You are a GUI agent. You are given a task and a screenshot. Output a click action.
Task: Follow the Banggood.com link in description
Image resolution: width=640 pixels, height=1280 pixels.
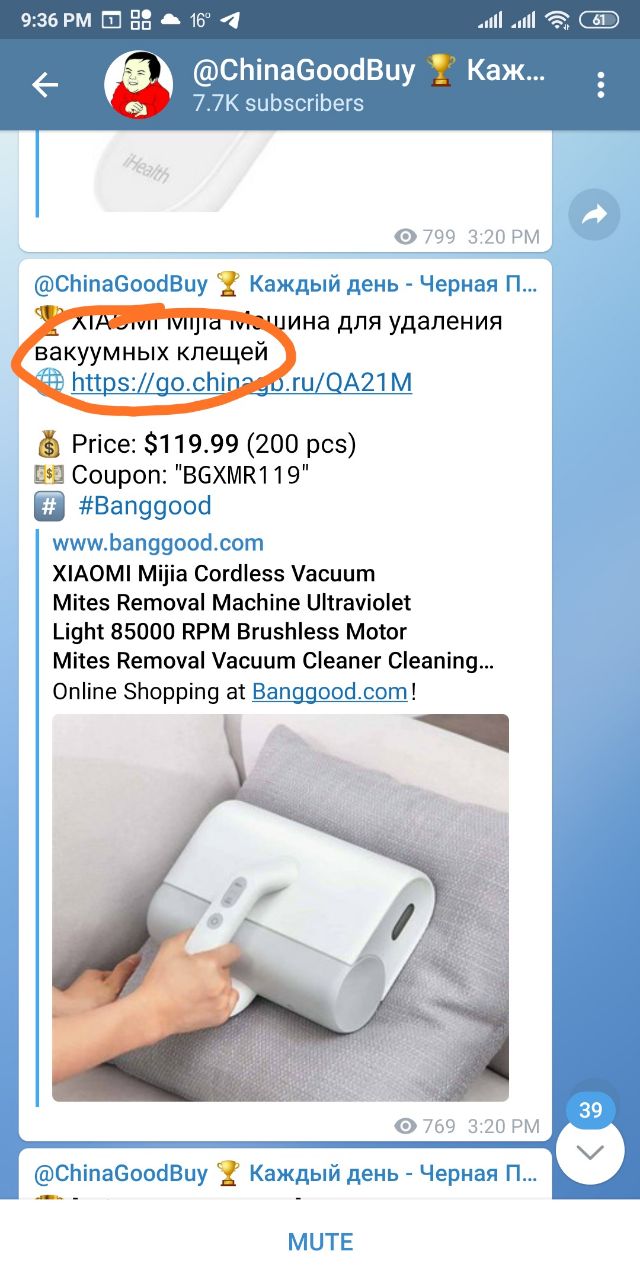pos(330,691)
